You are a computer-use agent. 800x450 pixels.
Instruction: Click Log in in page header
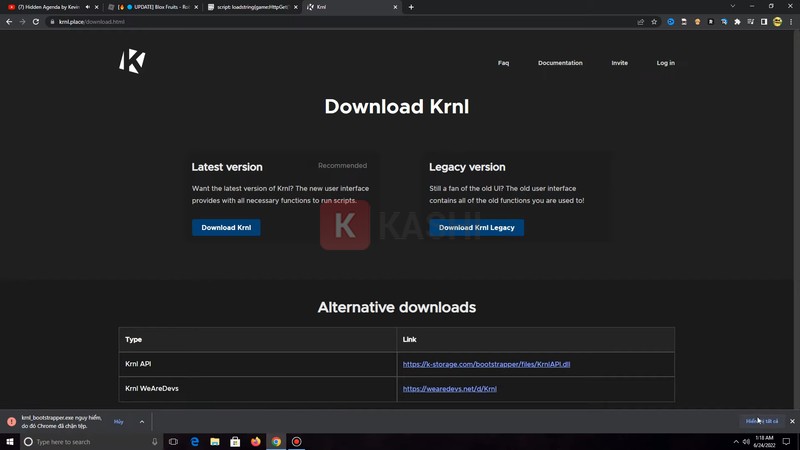click(665, 63)
